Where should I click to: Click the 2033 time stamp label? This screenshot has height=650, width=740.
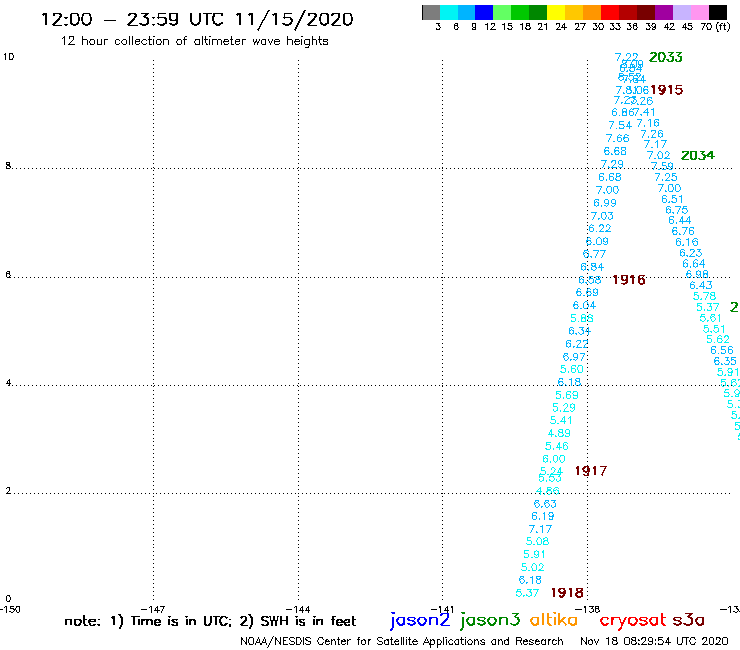(665, 57)
